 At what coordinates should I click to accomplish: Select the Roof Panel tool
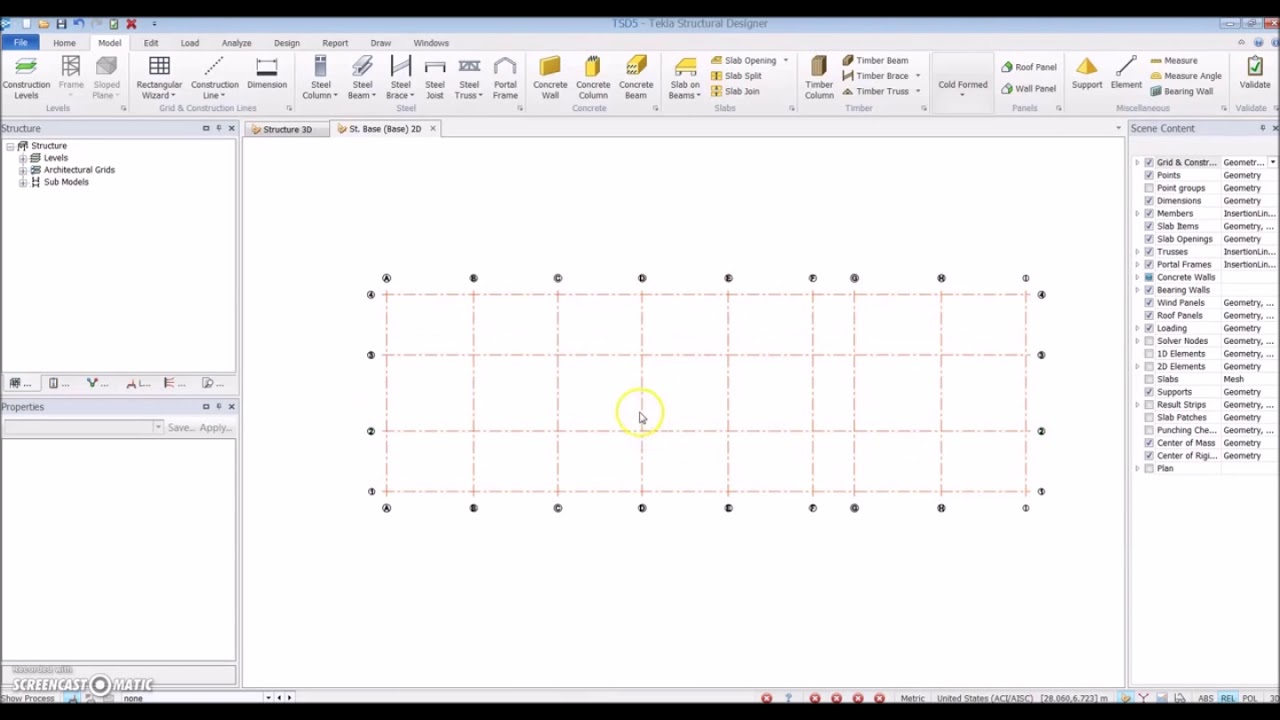pos(1028,67)
